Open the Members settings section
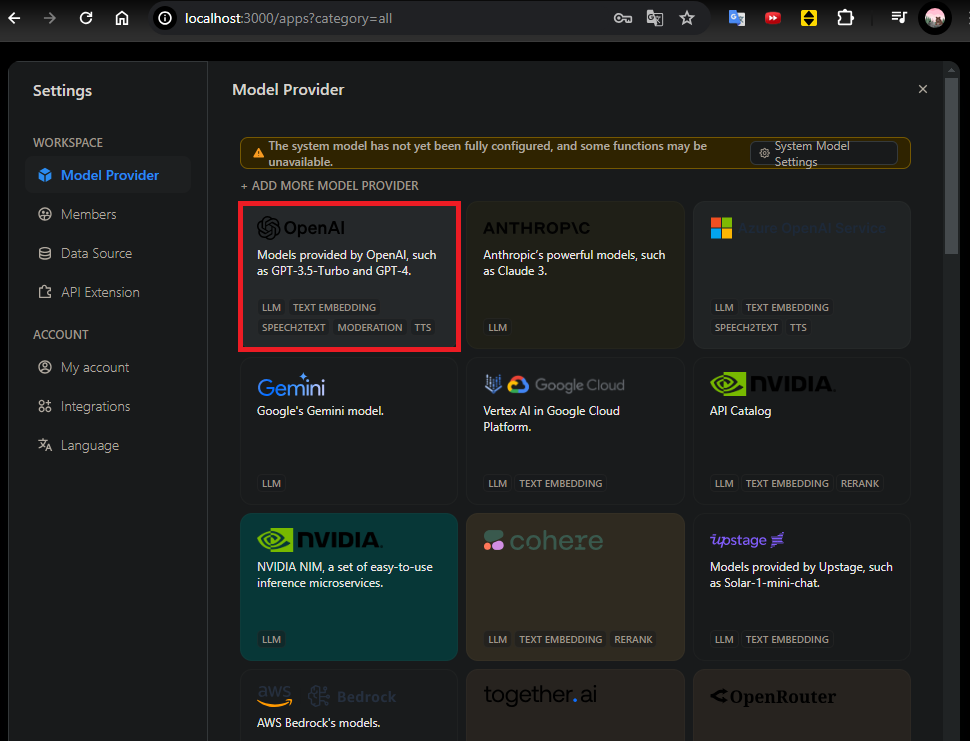The height and width of the screenshot is (741, 970). click(x=108, y=214)
